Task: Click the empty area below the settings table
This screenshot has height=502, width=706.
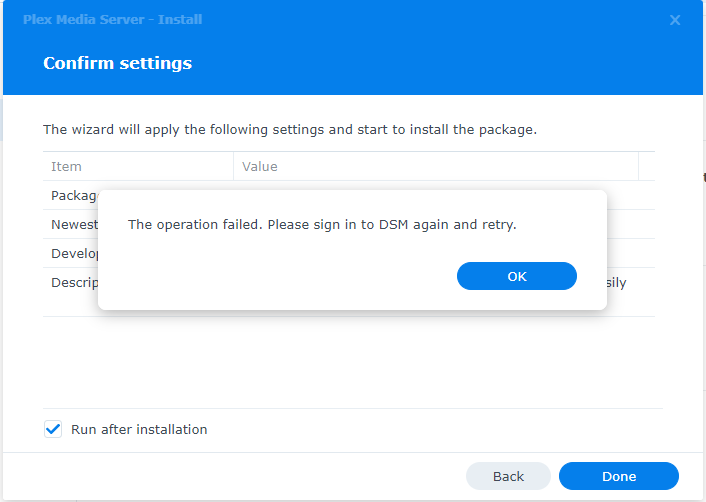Action: click(x=350, y=362)
